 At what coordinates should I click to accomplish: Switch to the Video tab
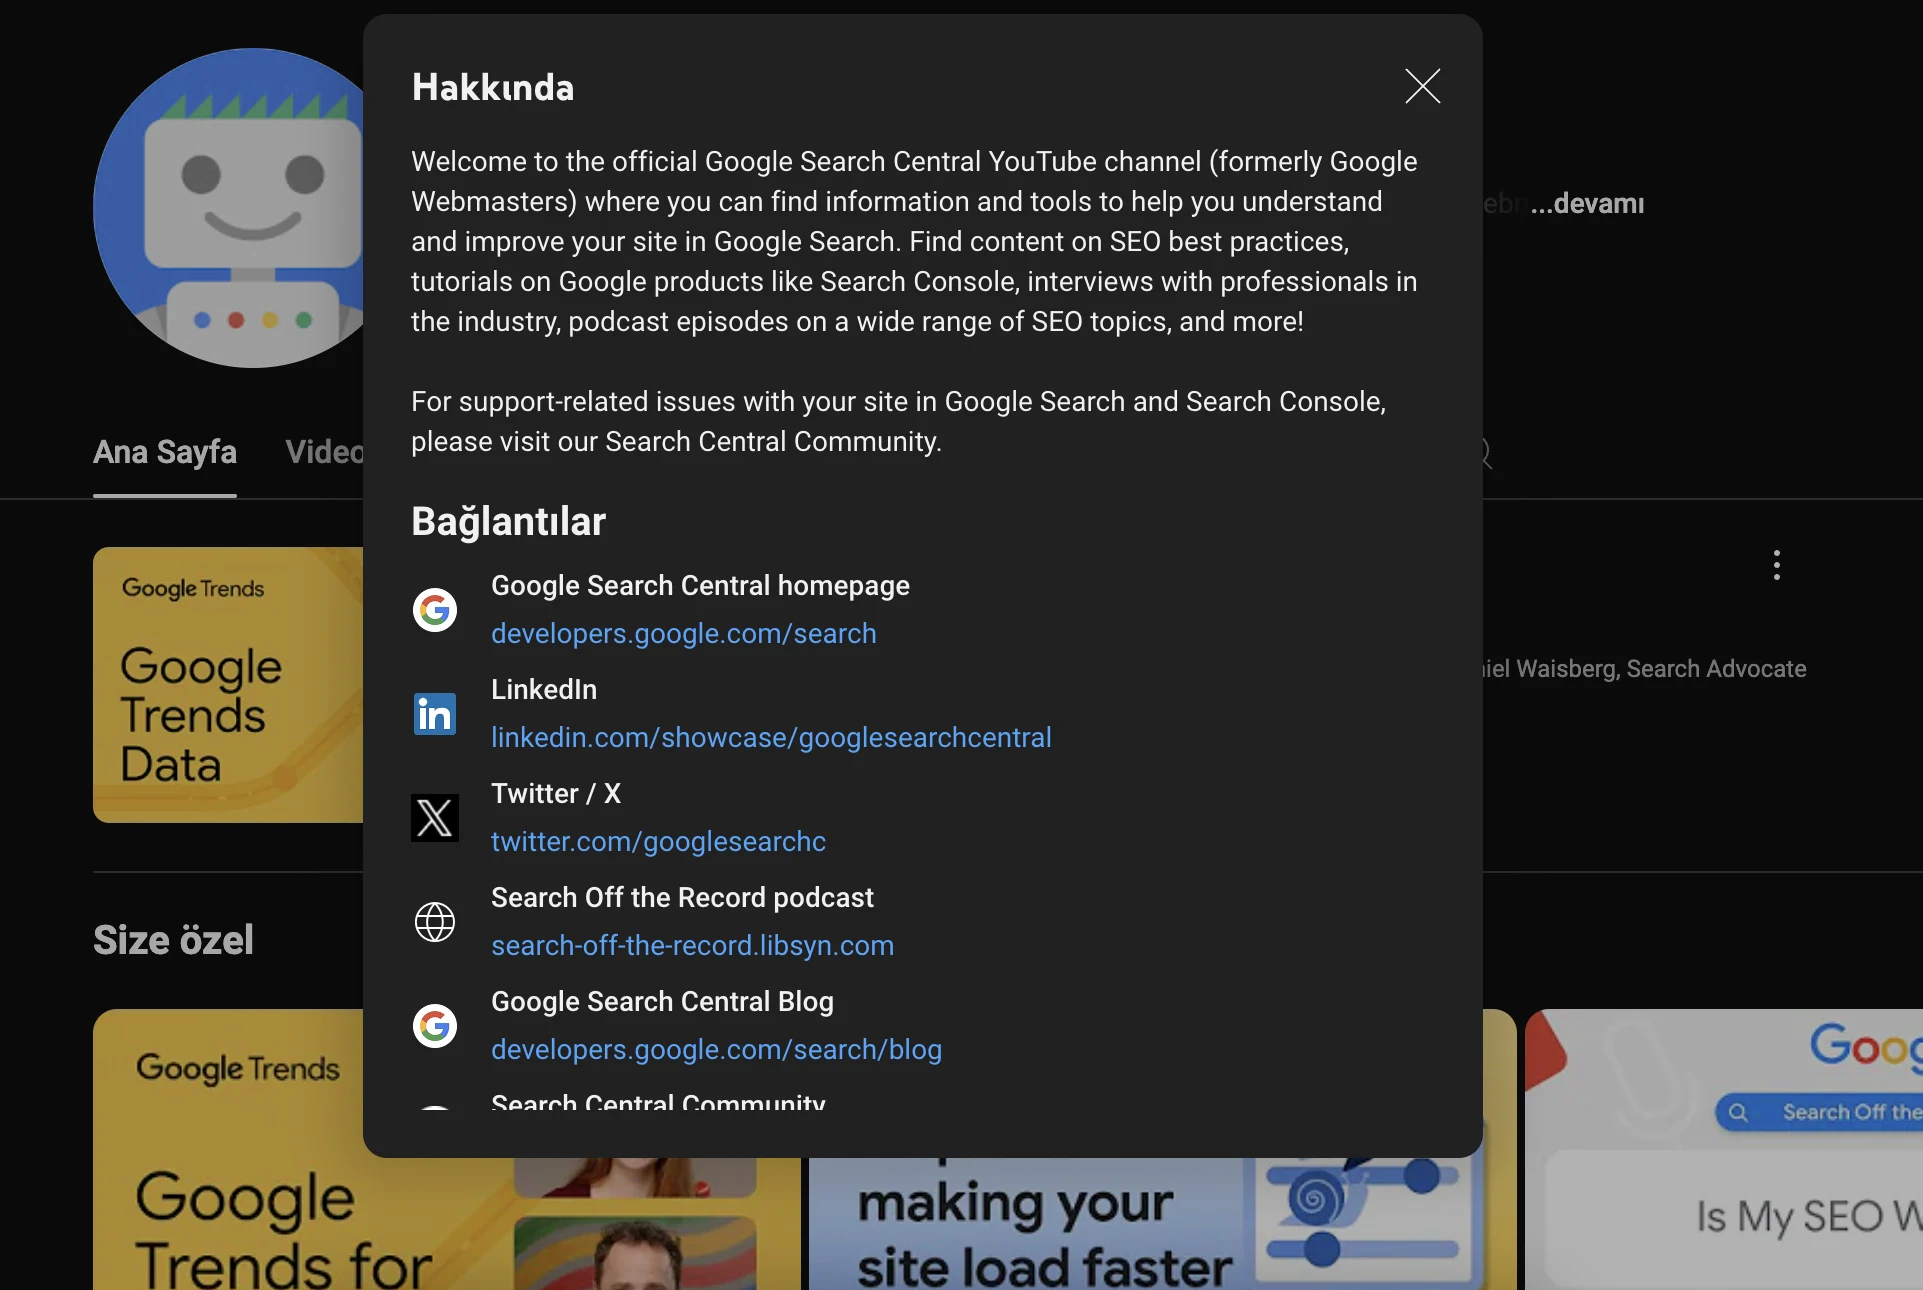324,452
